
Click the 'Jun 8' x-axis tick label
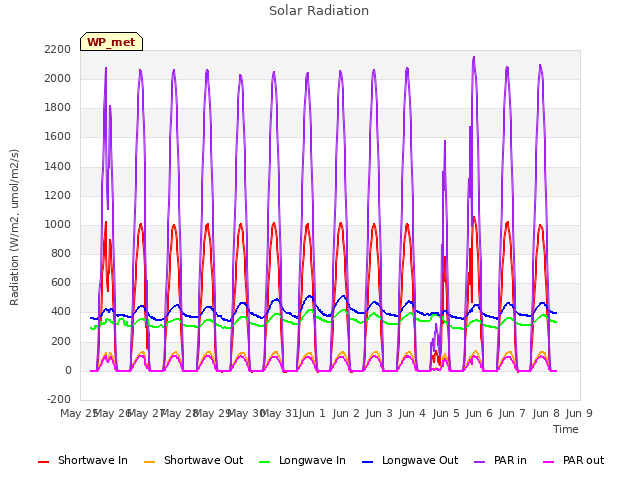546,413
